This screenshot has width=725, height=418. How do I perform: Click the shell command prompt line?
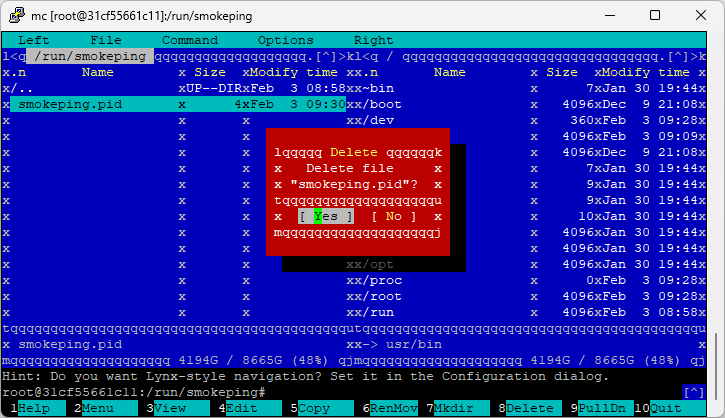tap(134, 393)
